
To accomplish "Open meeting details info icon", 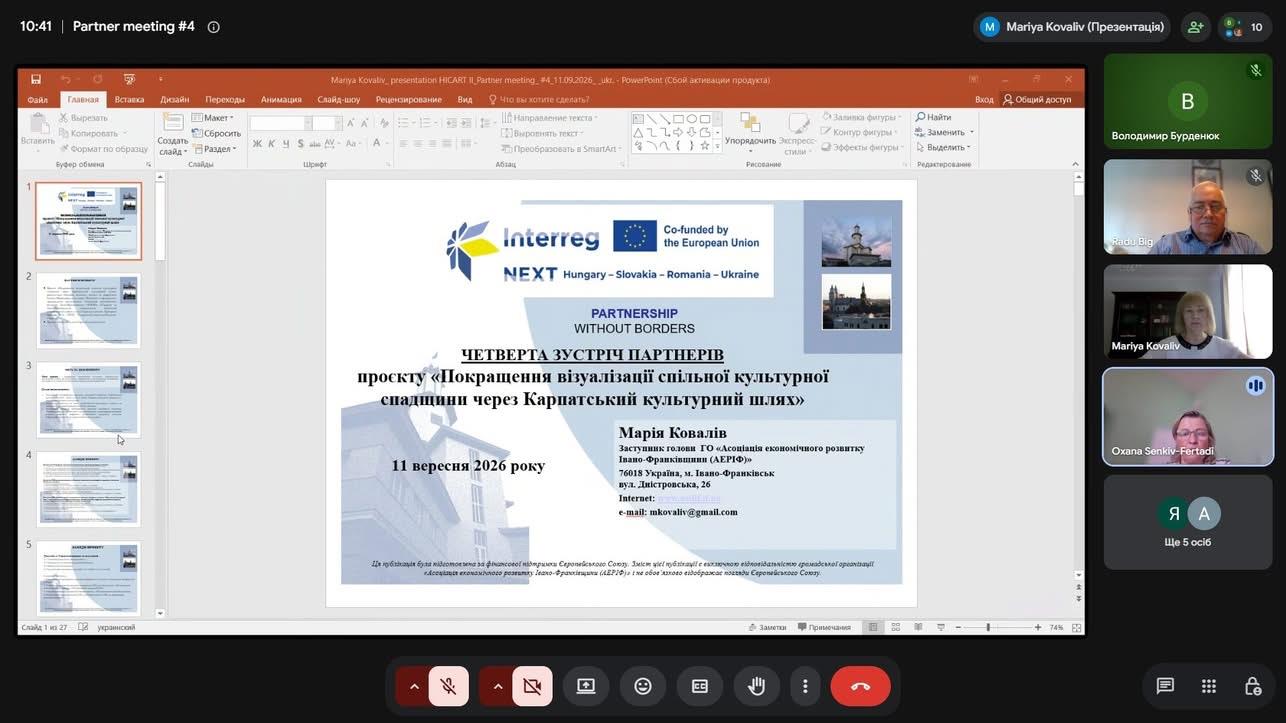I will tap(213, 27).
